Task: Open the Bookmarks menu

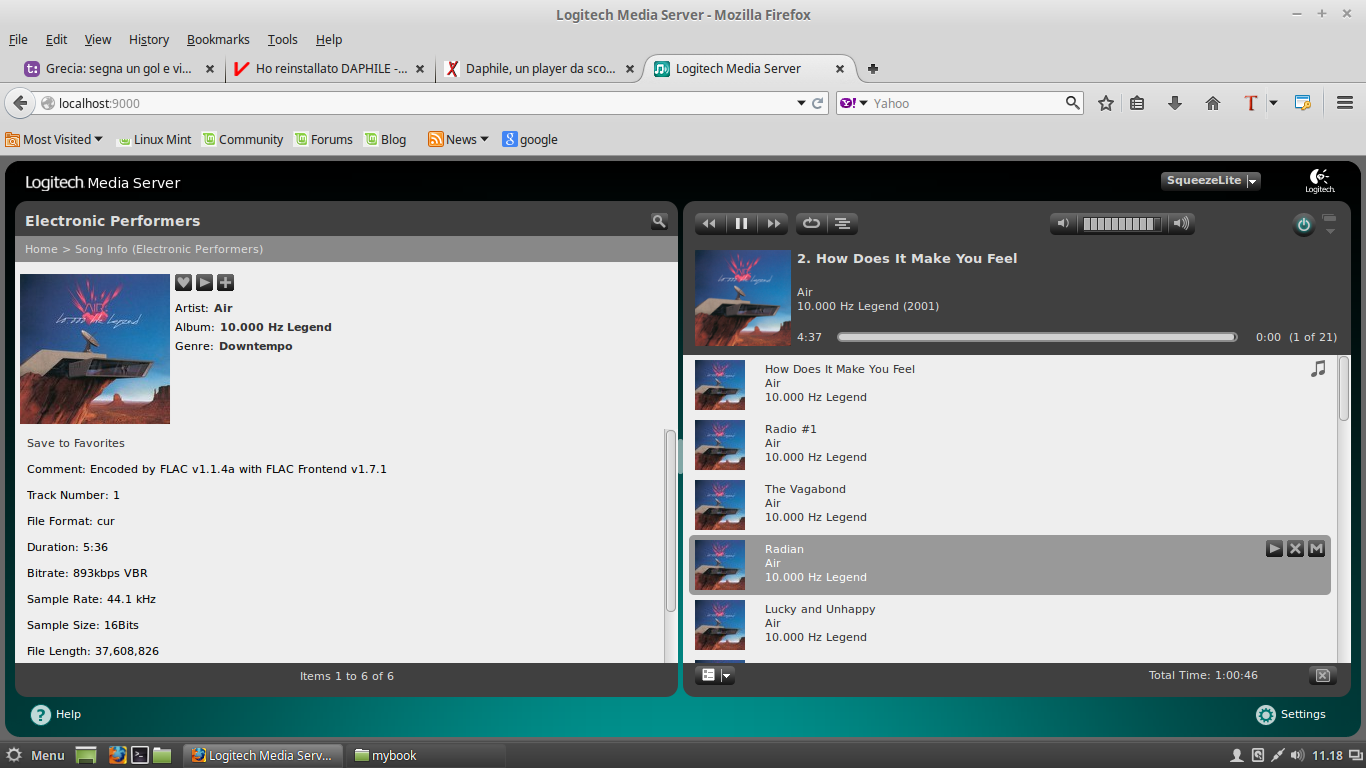Action: tap(218, 40)
